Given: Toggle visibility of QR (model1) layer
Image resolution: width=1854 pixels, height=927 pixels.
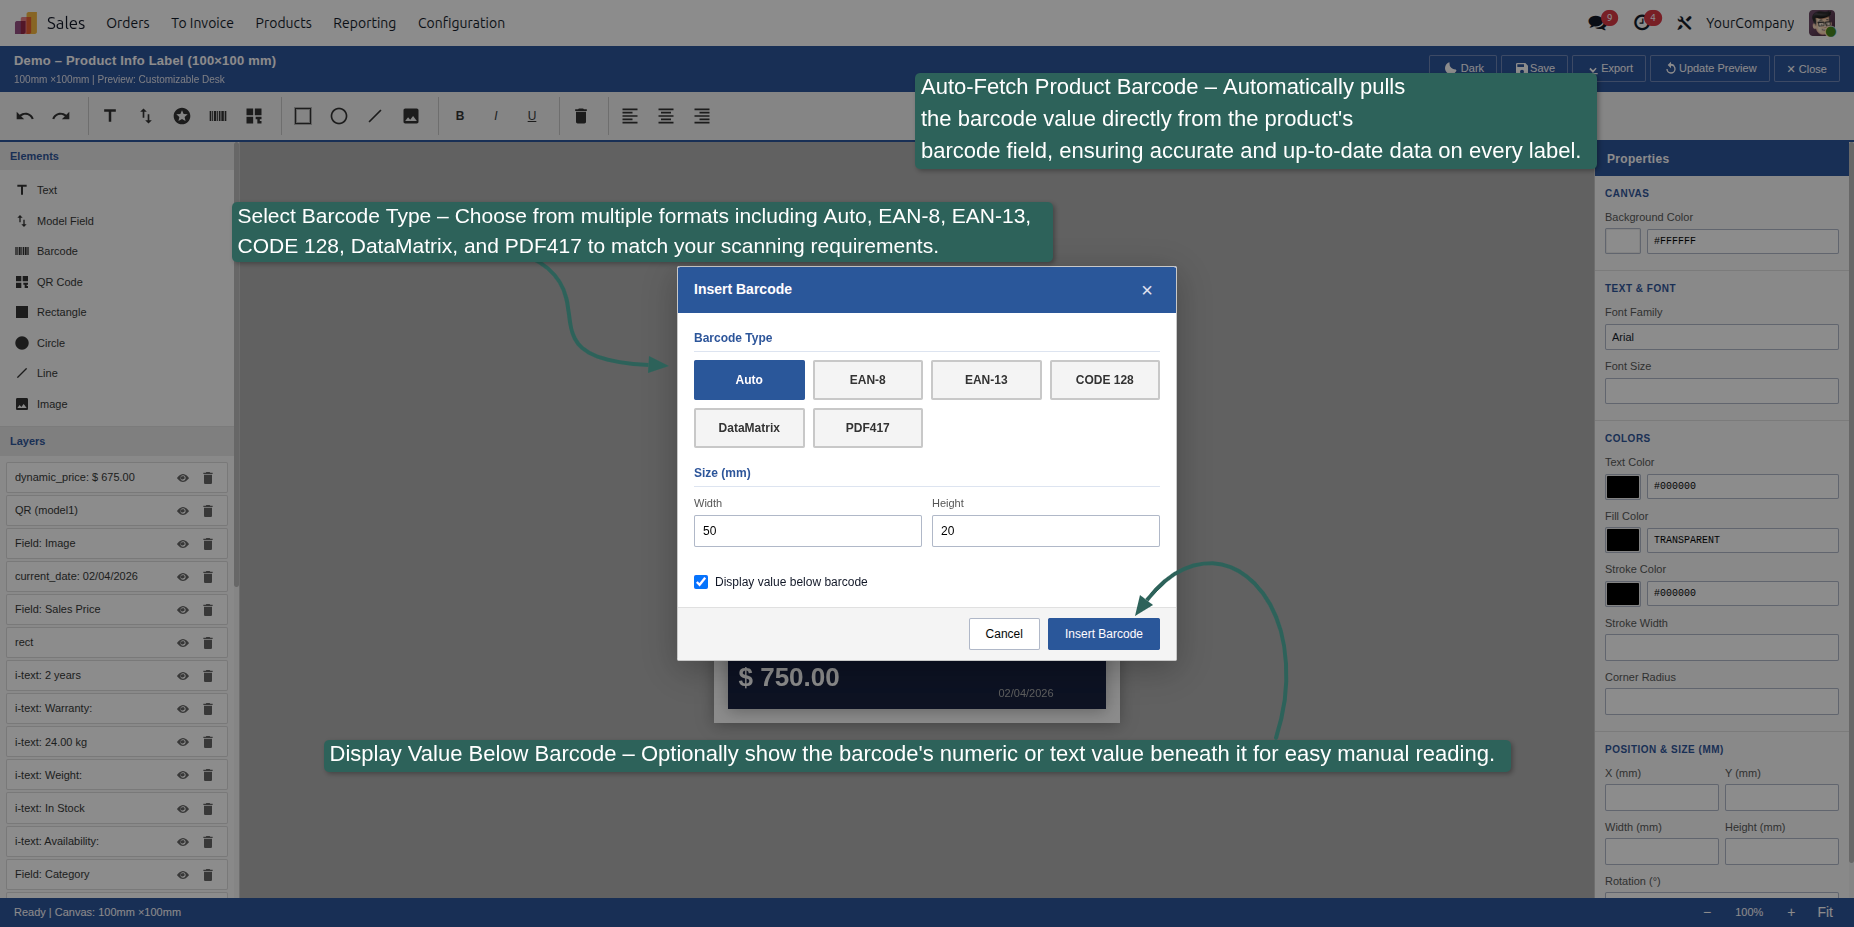Looking at the screenshot, I should (183, 511).
